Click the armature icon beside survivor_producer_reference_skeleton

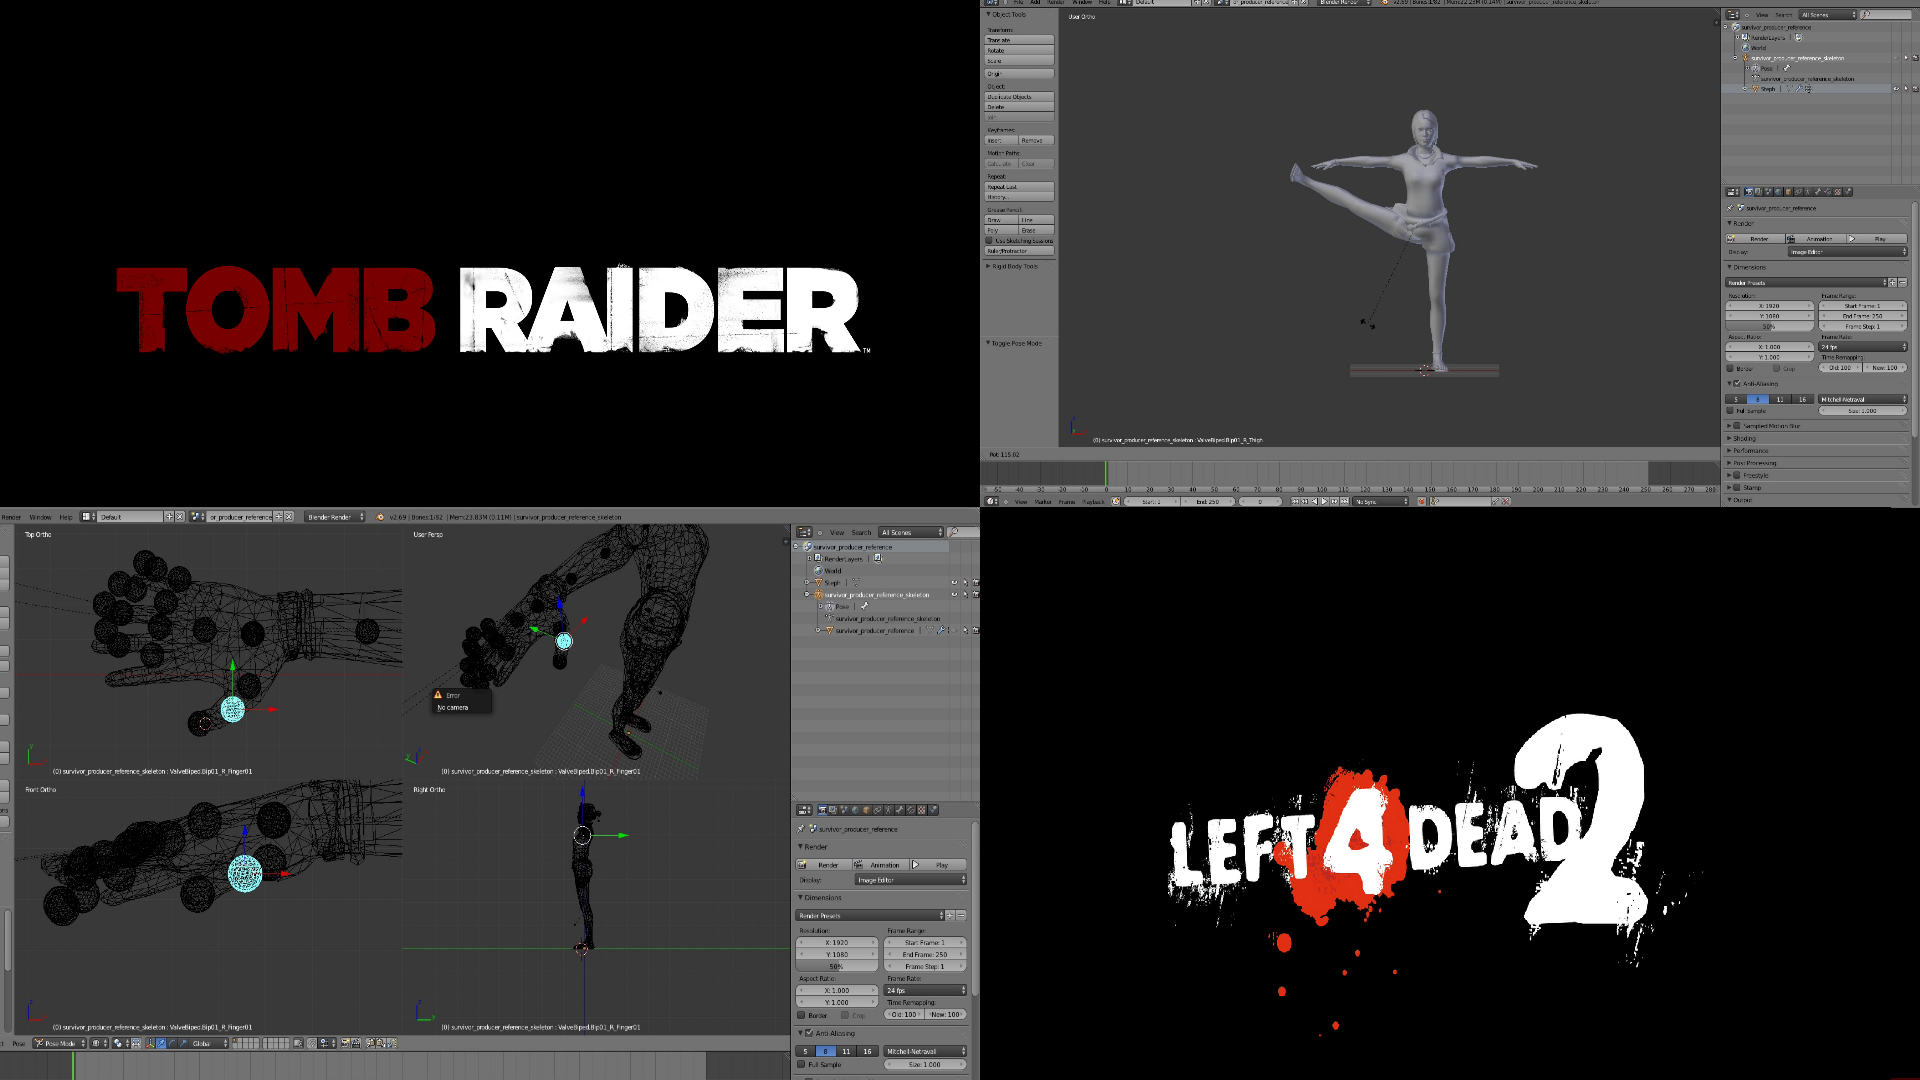click(x=818, y=595)
